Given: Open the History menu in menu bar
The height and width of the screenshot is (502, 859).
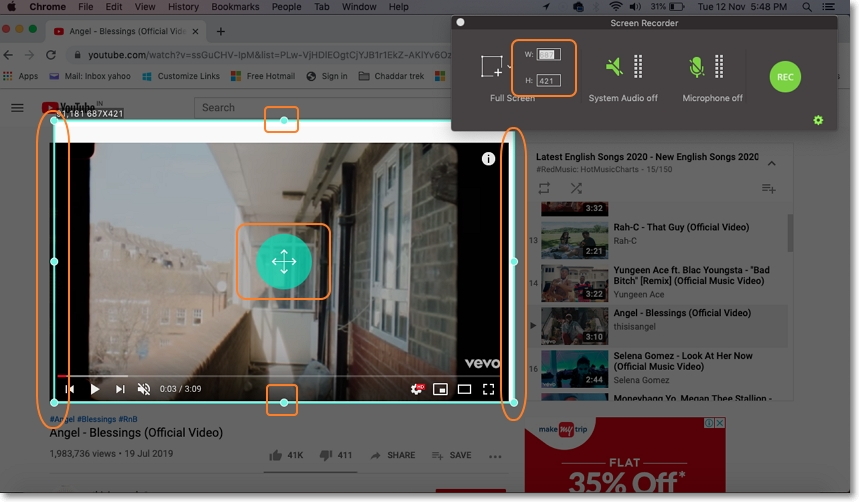Looking at the screenshot, I should pyautogui.click(x=183, y=6).
